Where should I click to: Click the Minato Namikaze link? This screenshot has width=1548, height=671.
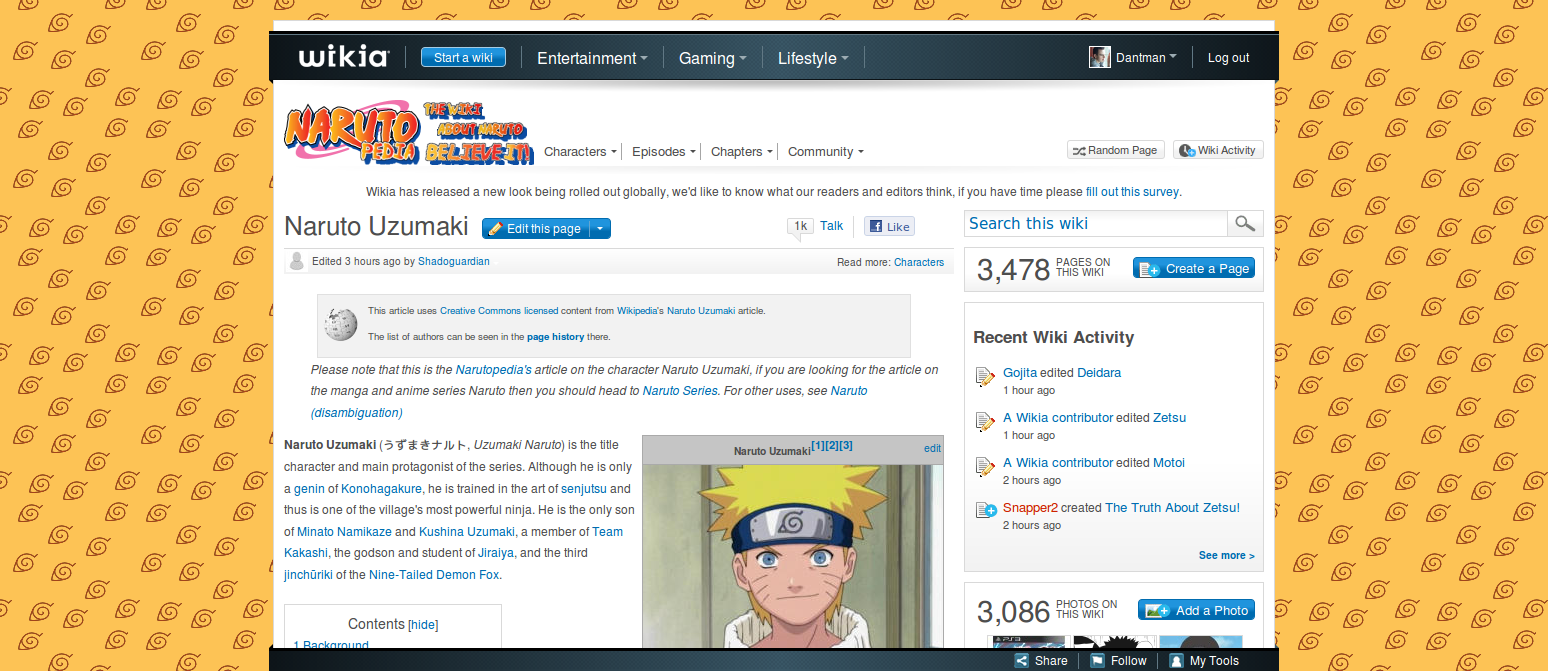click(344, 532)
